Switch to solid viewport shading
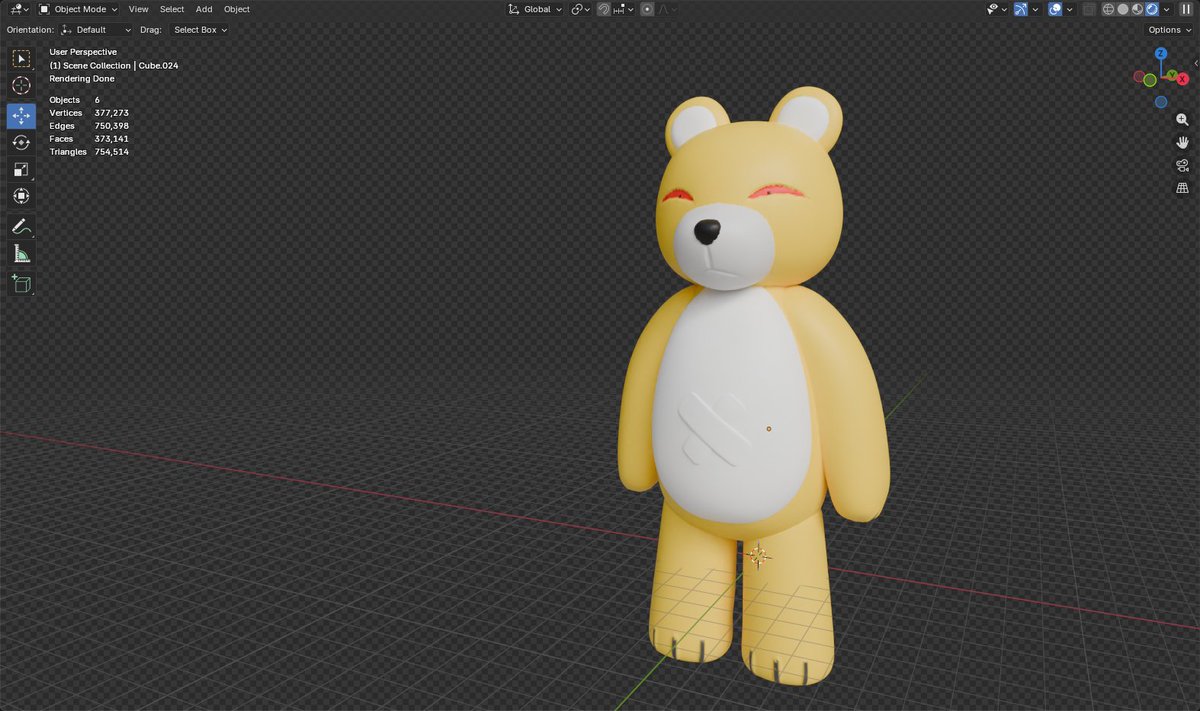This screenshot has height=711, width=1200. pos(1123,9)
